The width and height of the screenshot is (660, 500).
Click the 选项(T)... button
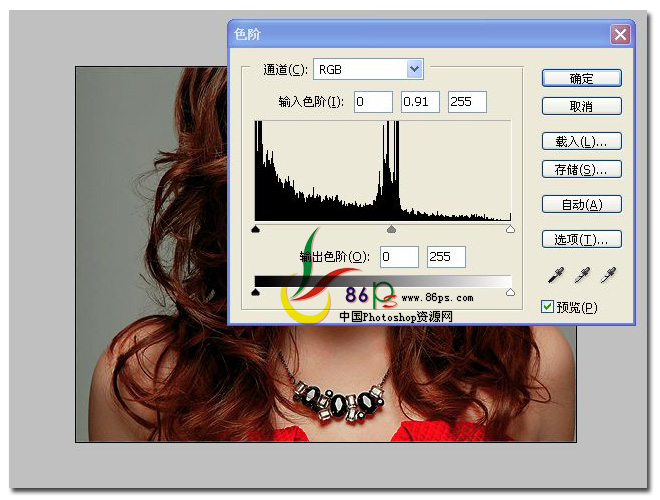[x=582, y=239]
